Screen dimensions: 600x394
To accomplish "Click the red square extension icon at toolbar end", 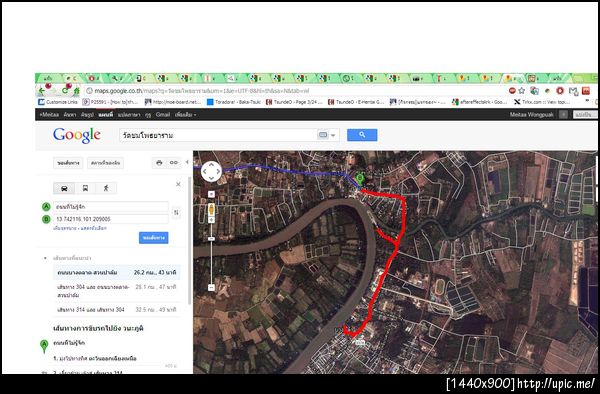I will [x=585, y=91].
